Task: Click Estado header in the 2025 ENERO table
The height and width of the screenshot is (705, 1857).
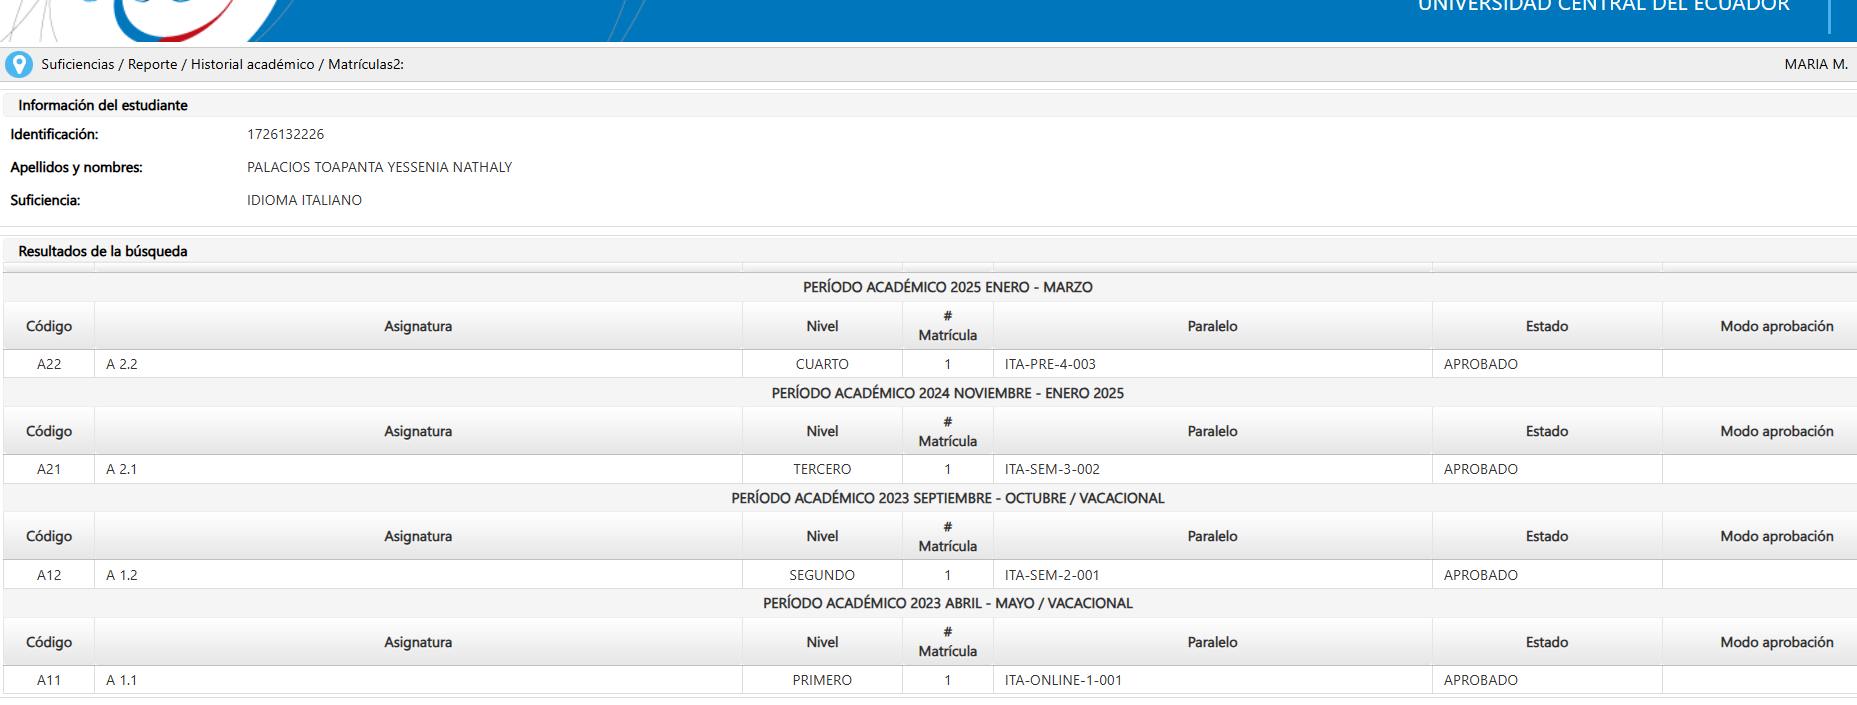Action: tap(1547, 326)
